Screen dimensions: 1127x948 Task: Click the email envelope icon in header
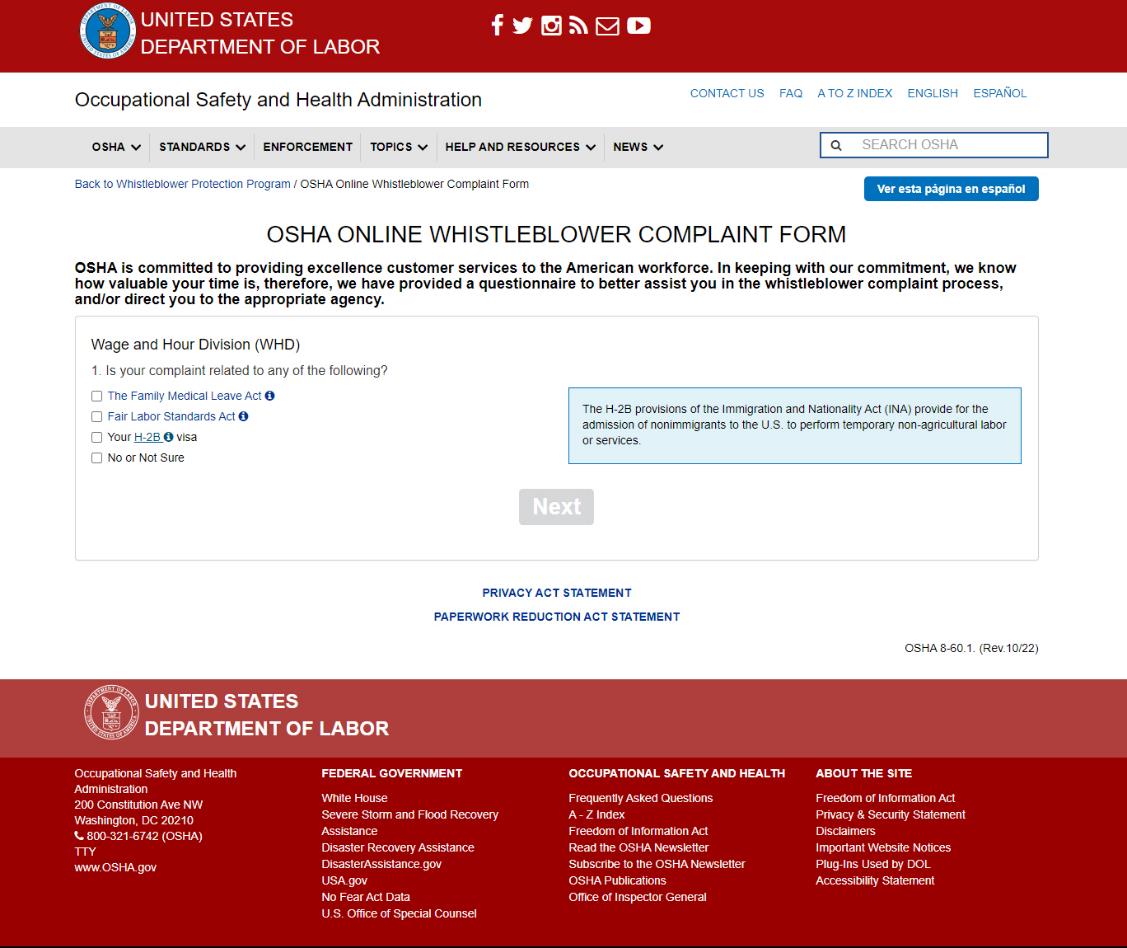(607, 26)
